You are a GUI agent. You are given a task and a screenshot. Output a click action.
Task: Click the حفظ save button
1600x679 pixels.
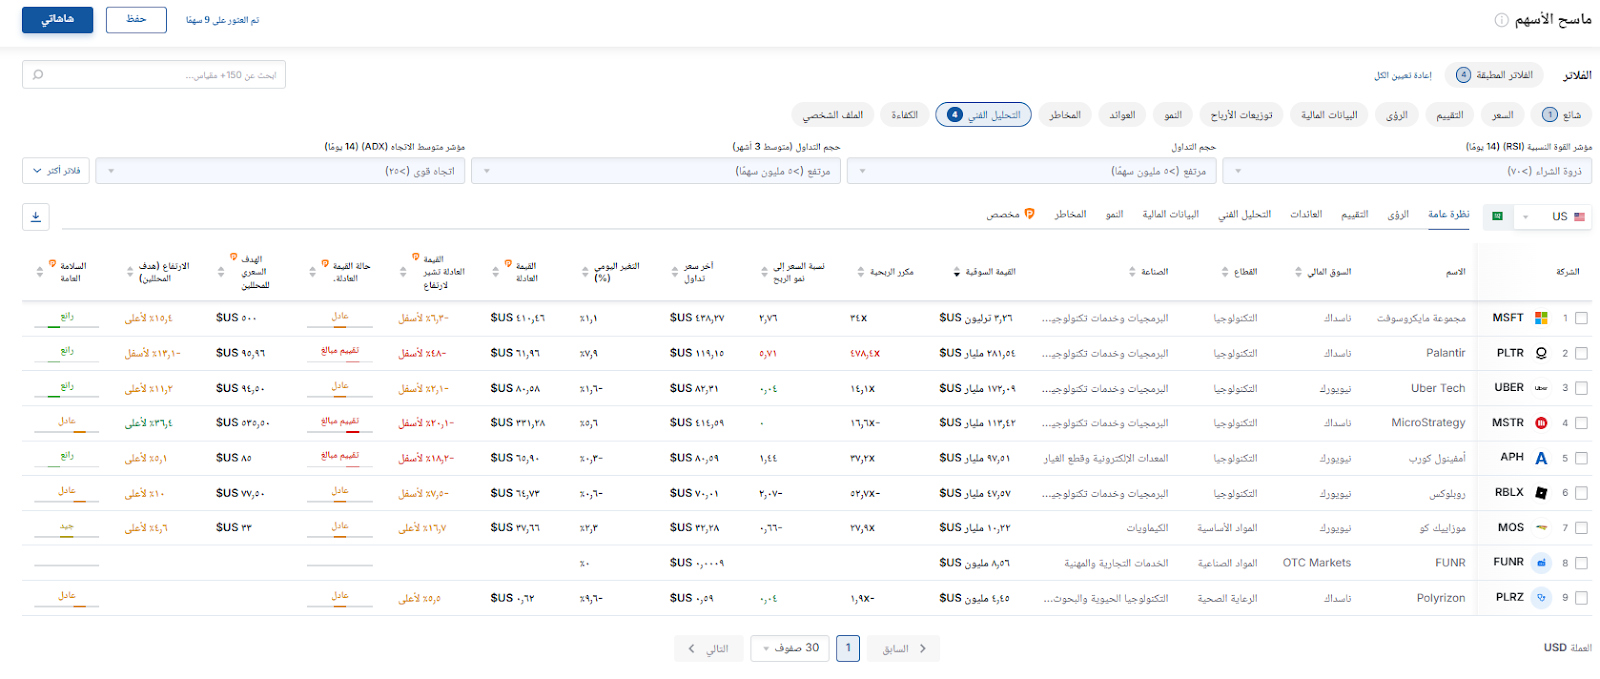[x=136, y=19]
